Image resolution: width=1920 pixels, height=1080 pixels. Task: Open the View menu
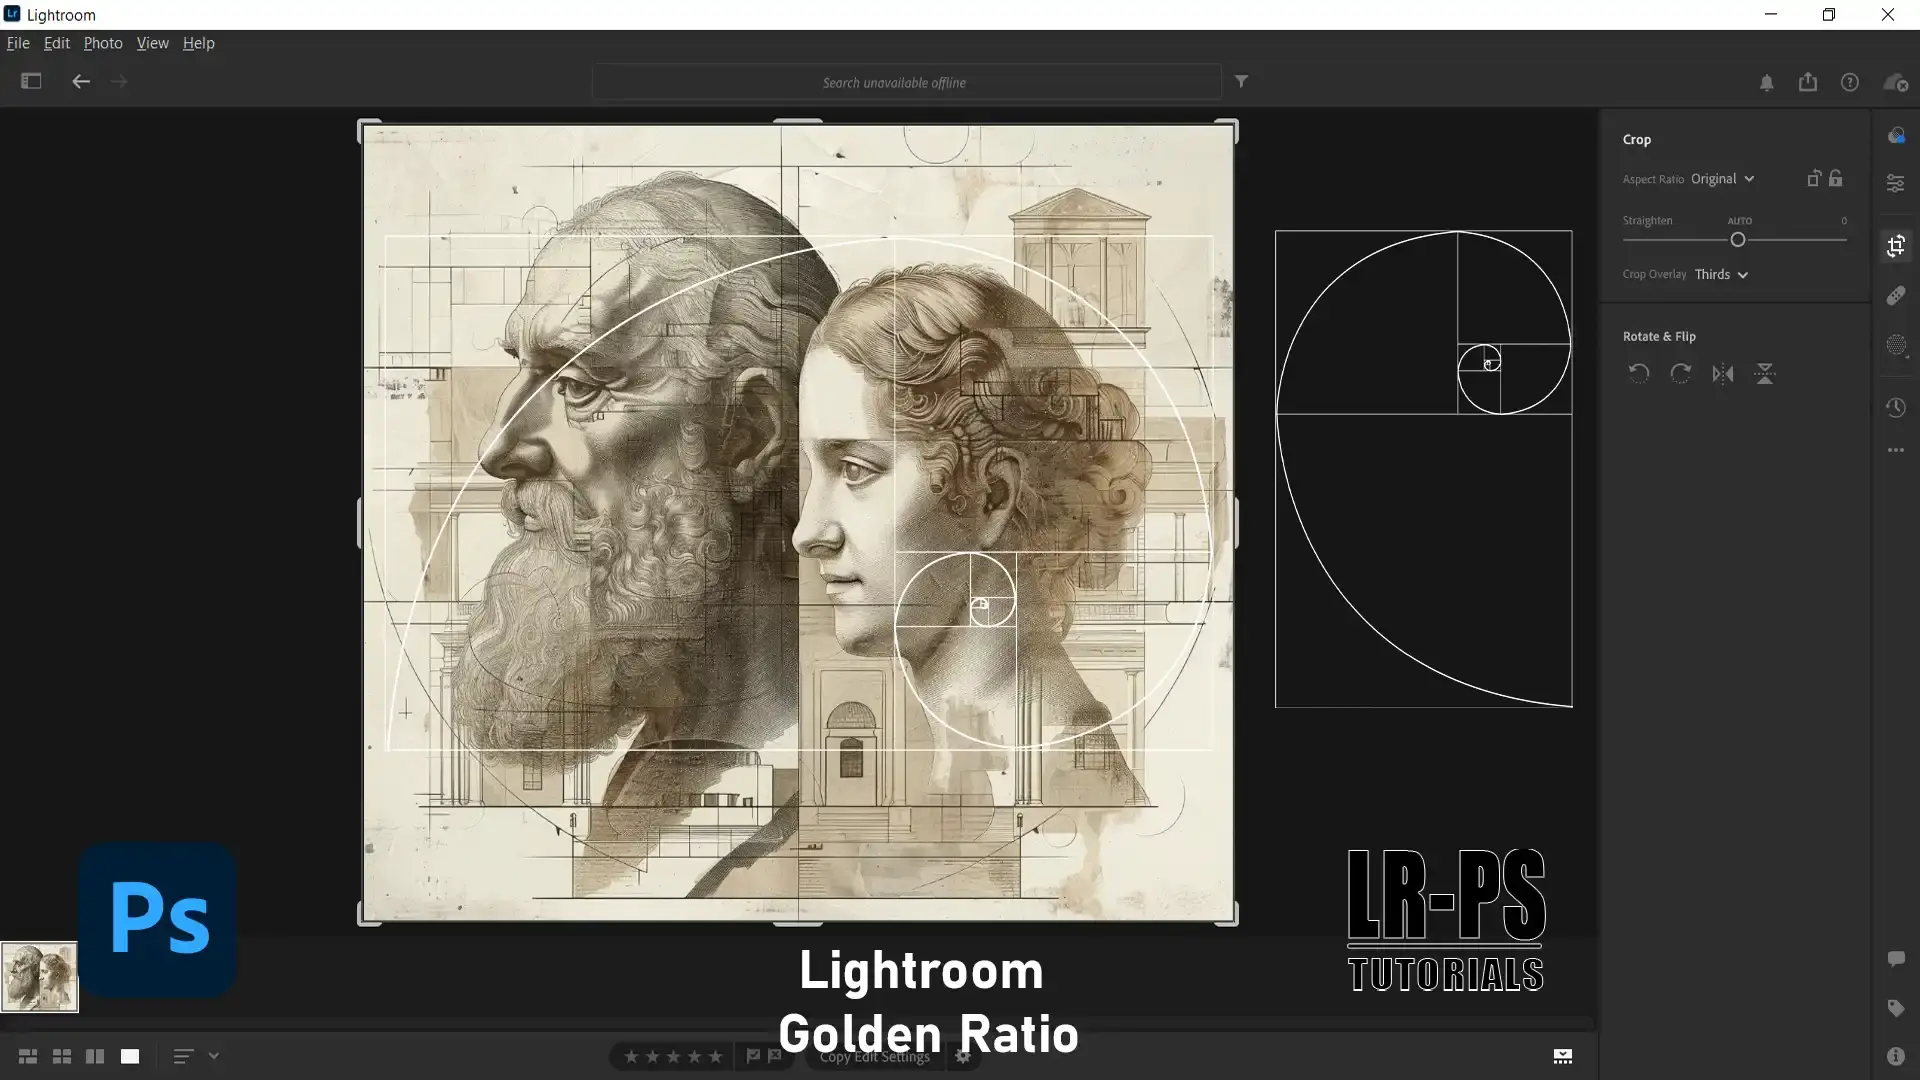[x=153, y=43]
